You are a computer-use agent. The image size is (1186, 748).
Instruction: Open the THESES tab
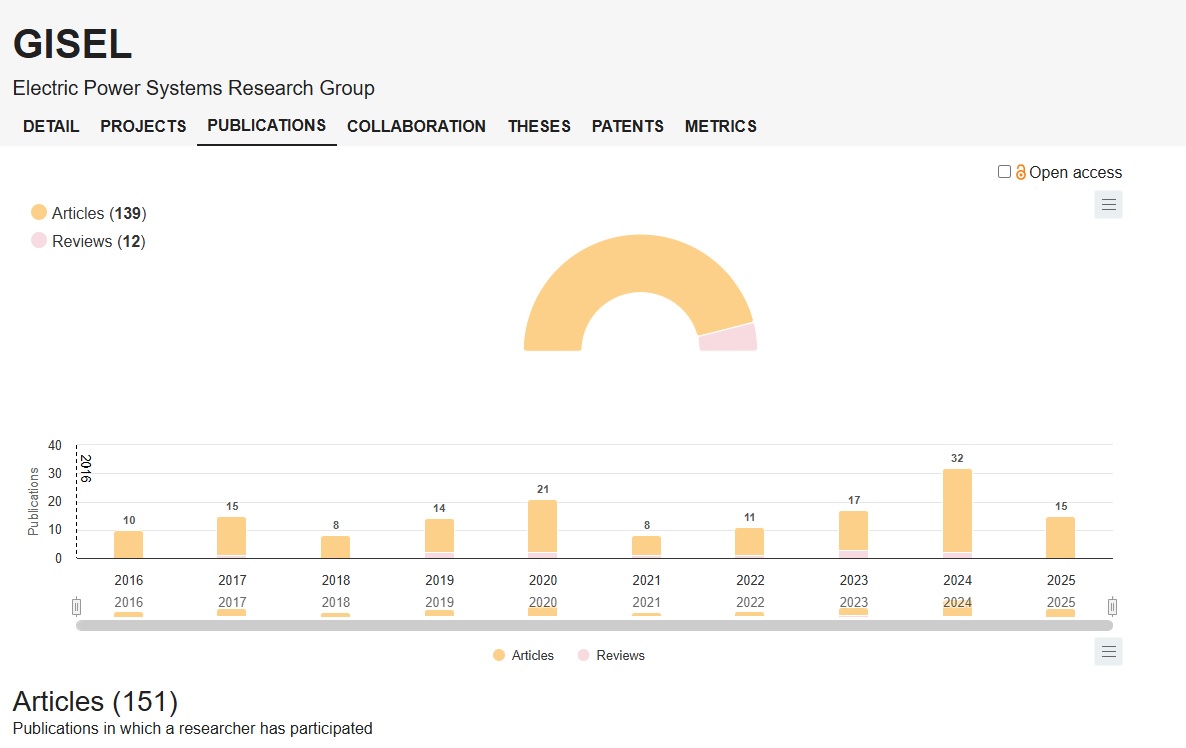pos(539,126)
